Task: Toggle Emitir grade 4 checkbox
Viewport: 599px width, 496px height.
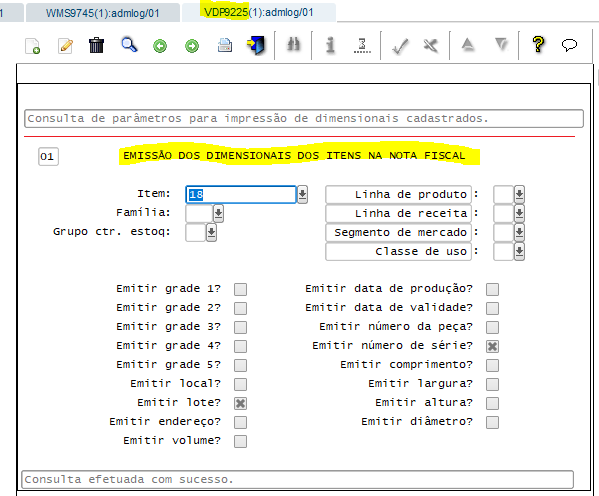Action: click(240, 347)
